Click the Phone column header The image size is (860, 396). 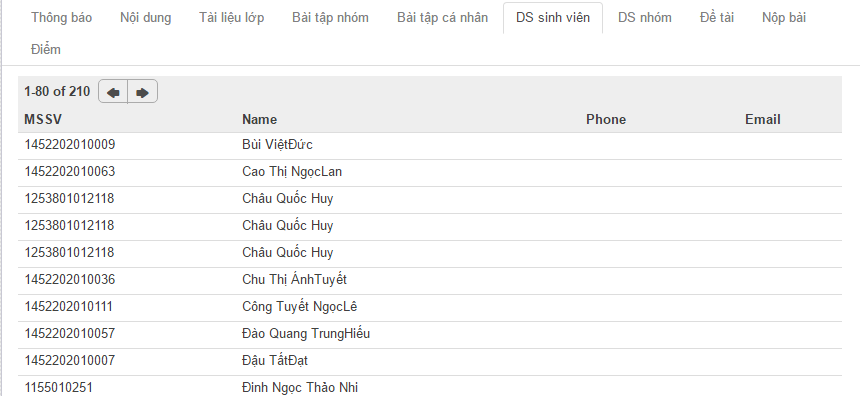click(x=606, y=120)
